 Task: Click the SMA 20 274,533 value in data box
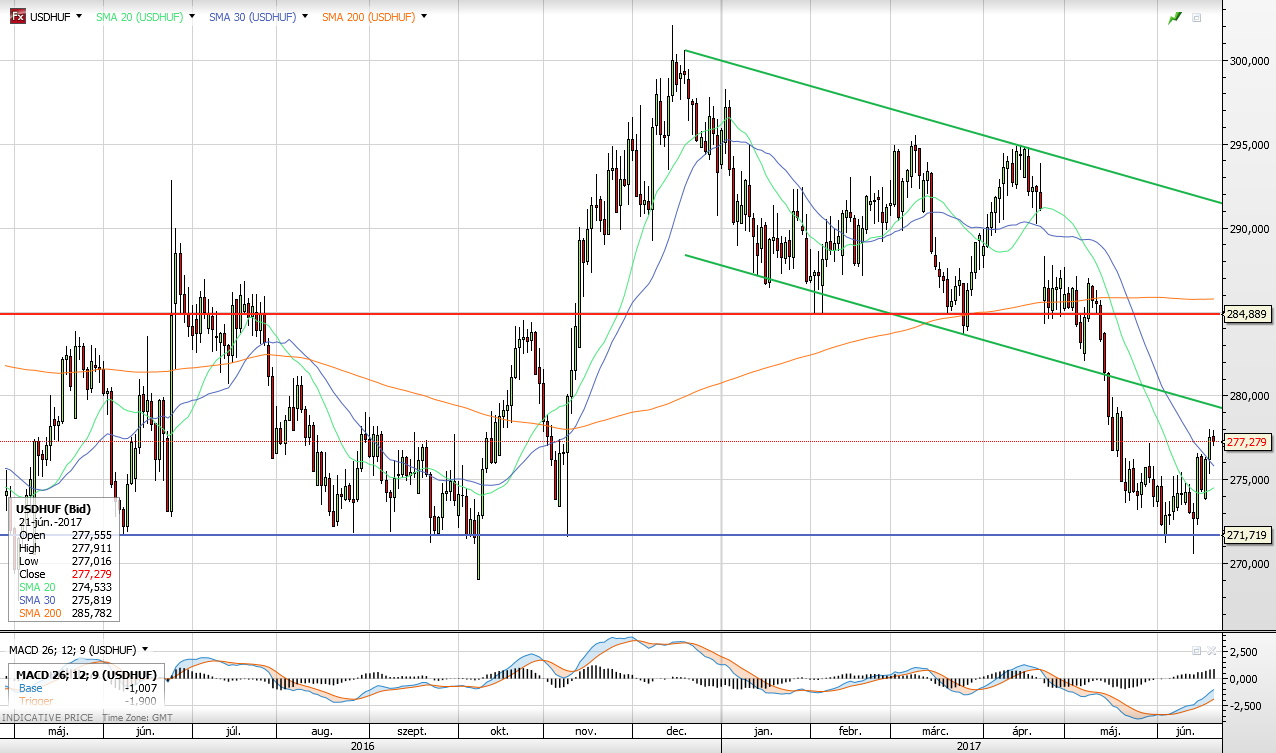pos(91,587)
